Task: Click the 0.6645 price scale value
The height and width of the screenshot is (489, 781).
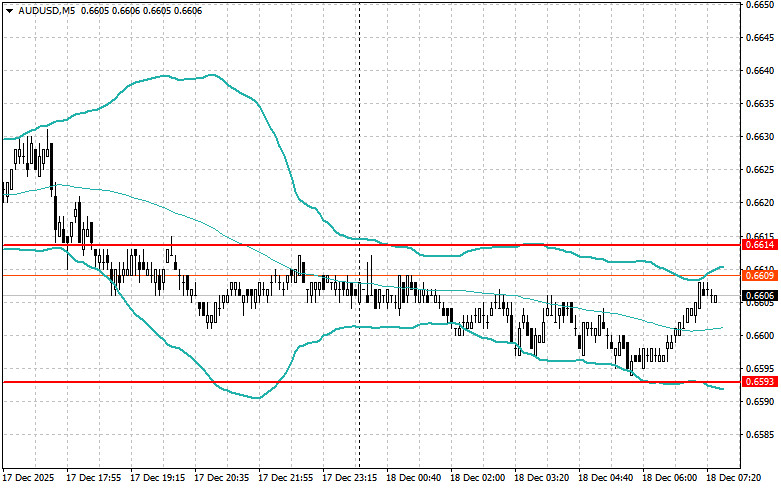Action: tap(760, 37)
